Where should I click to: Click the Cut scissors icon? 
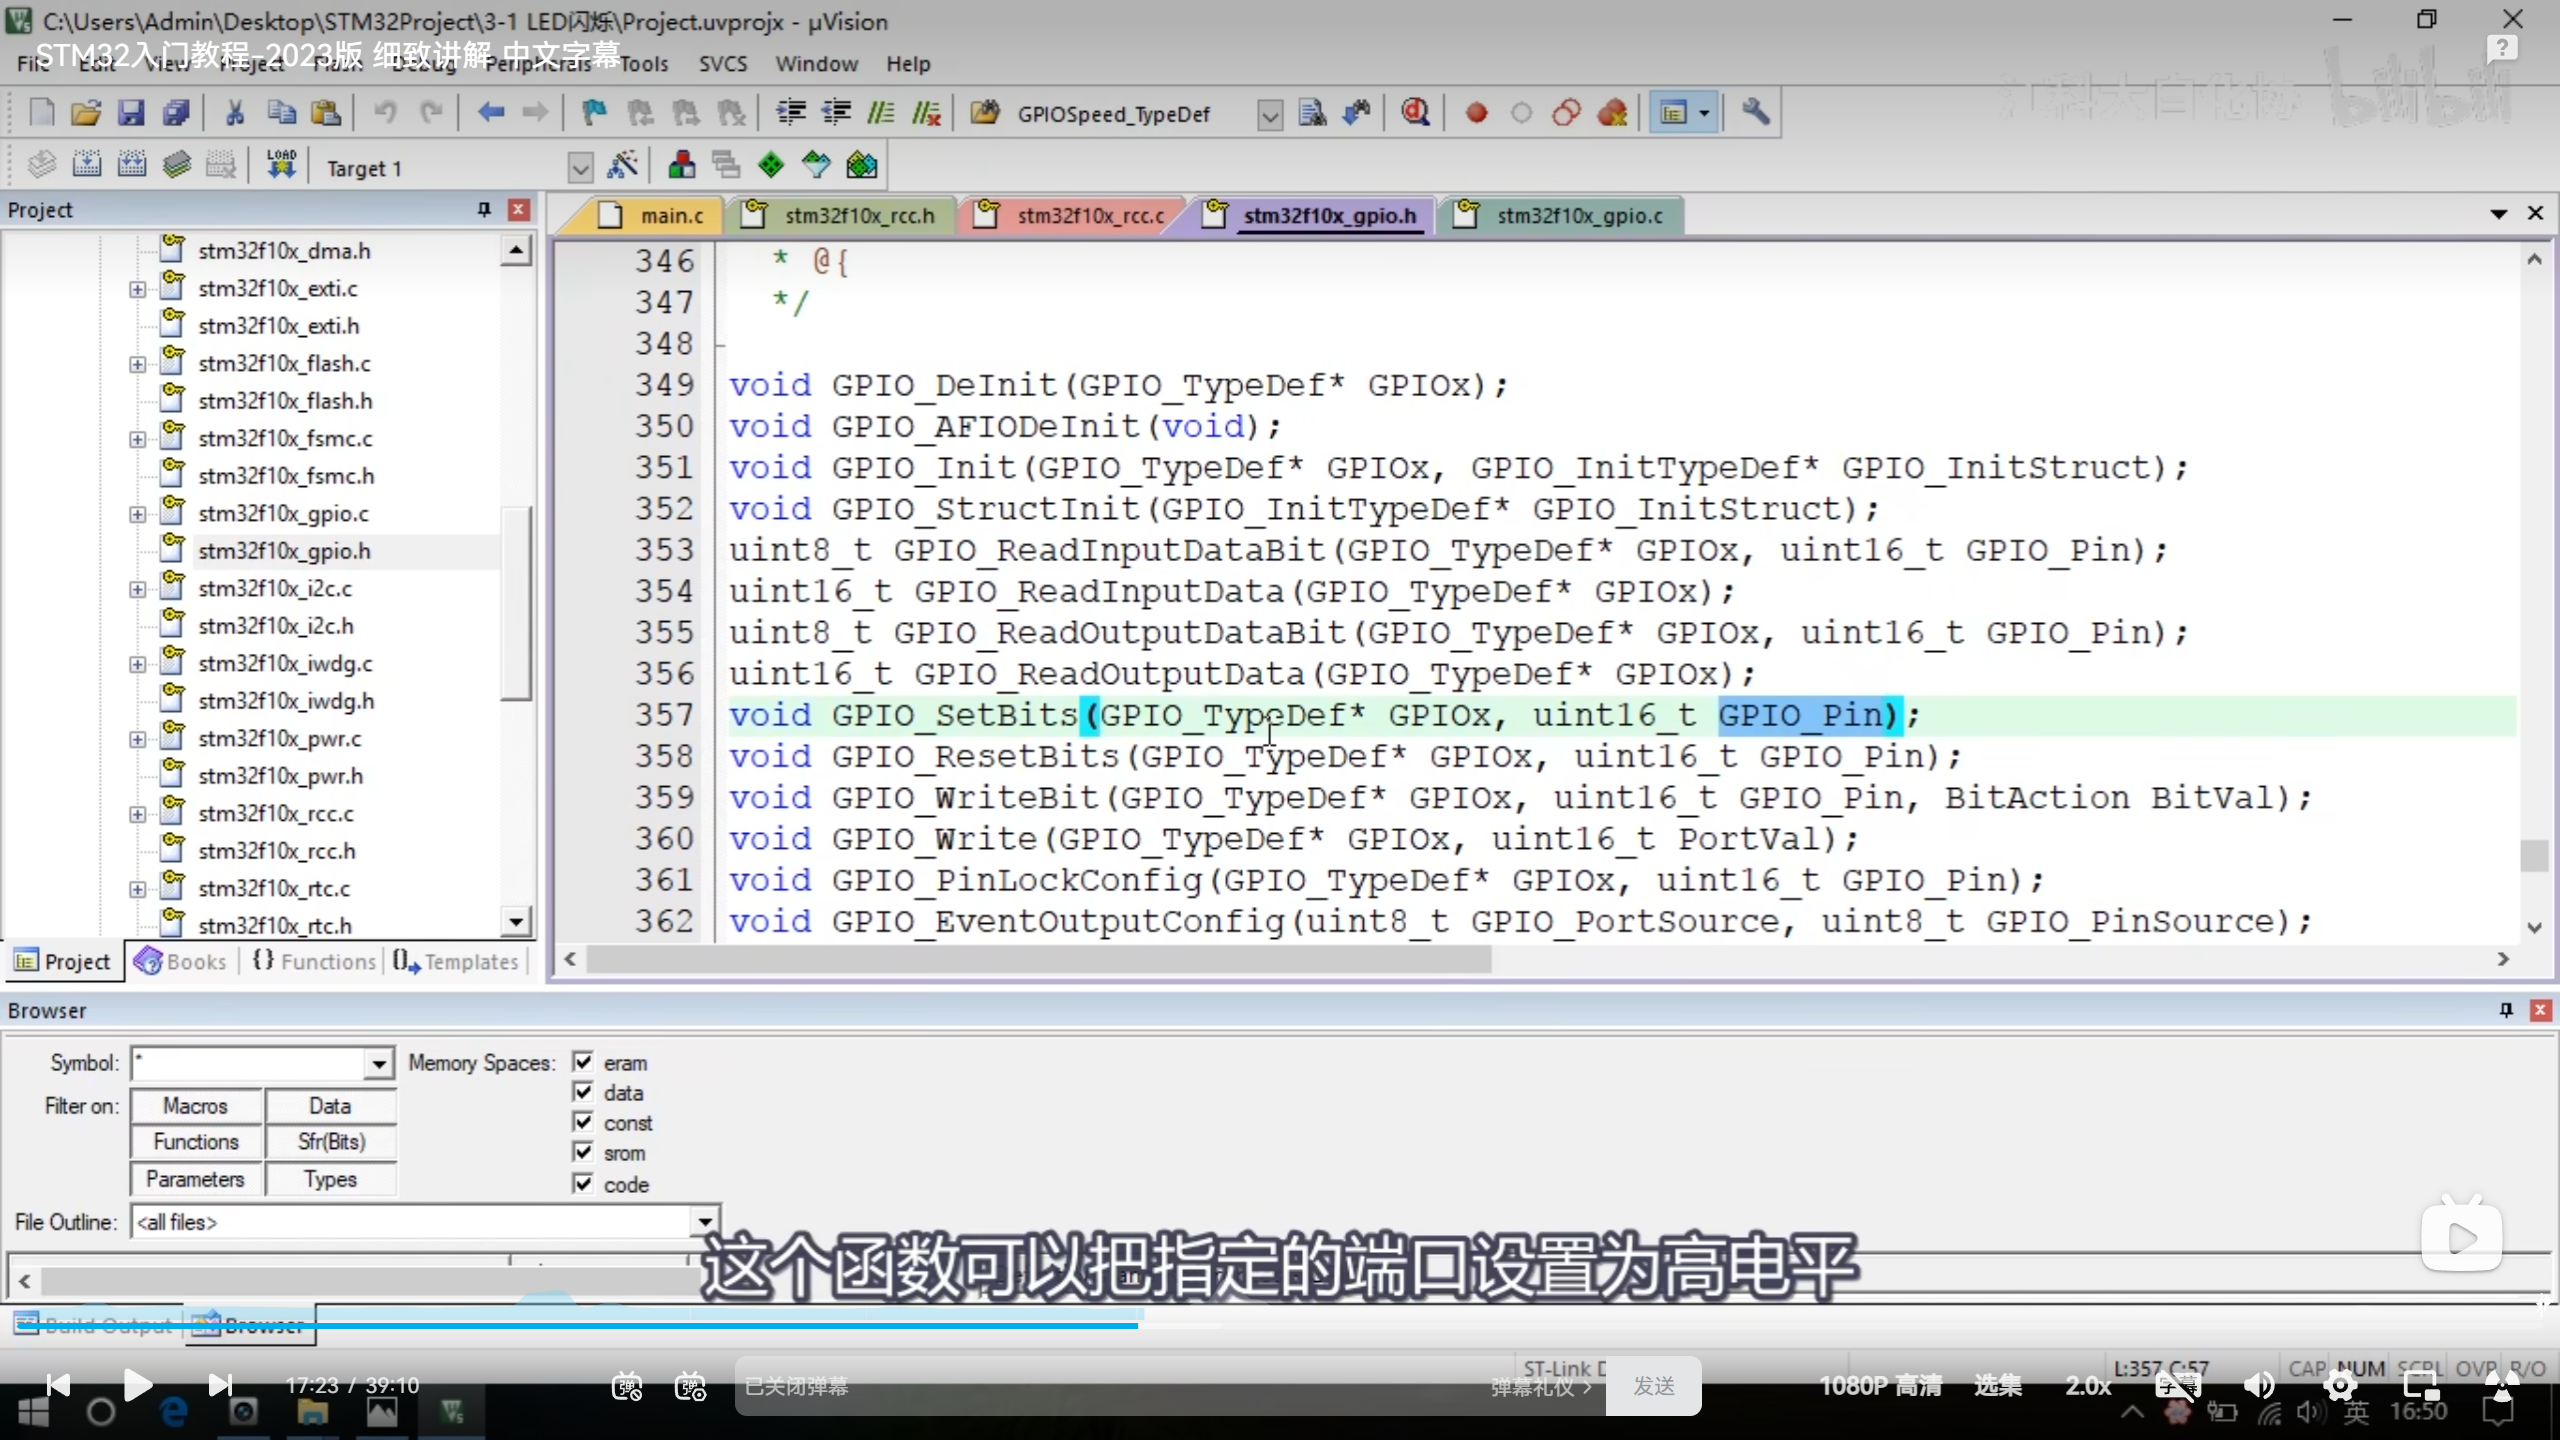tap(235, 113)
